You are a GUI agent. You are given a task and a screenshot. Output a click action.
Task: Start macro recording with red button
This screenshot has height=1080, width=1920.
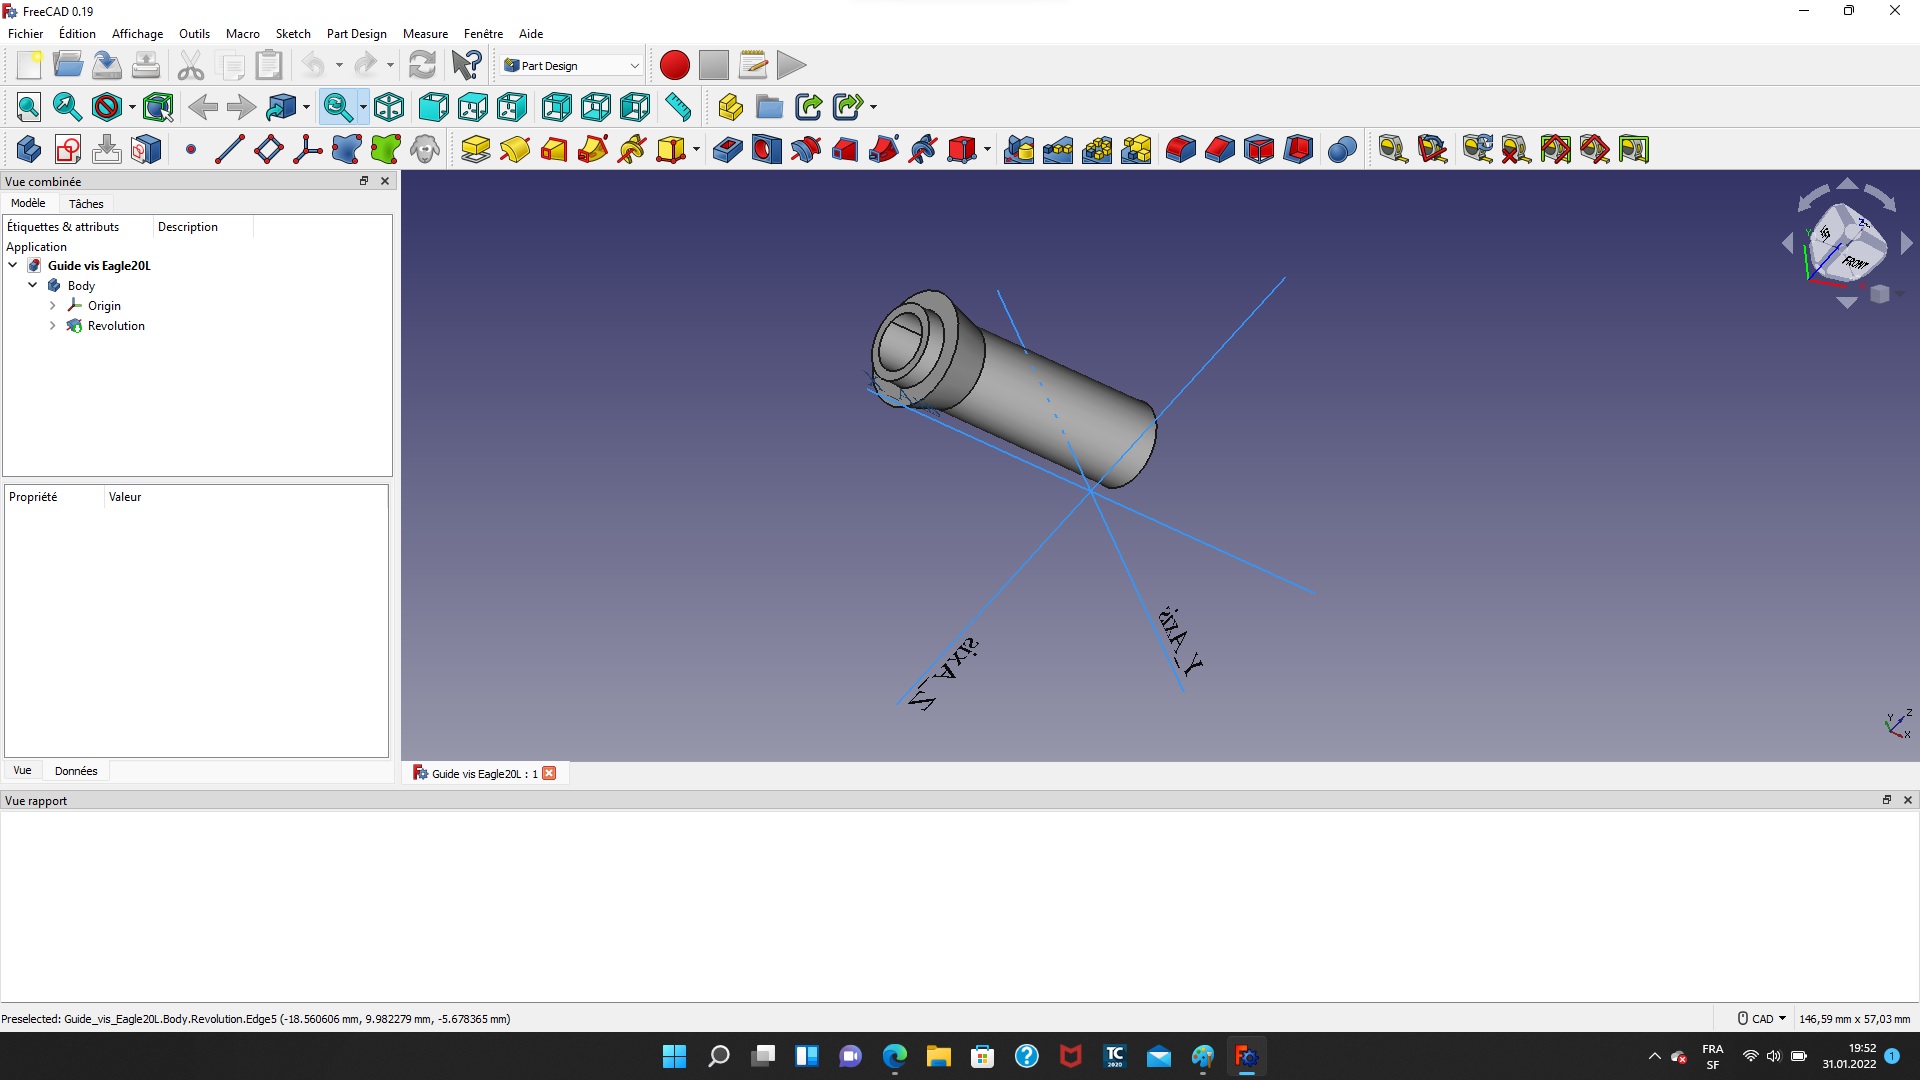(x=674, y=66)
